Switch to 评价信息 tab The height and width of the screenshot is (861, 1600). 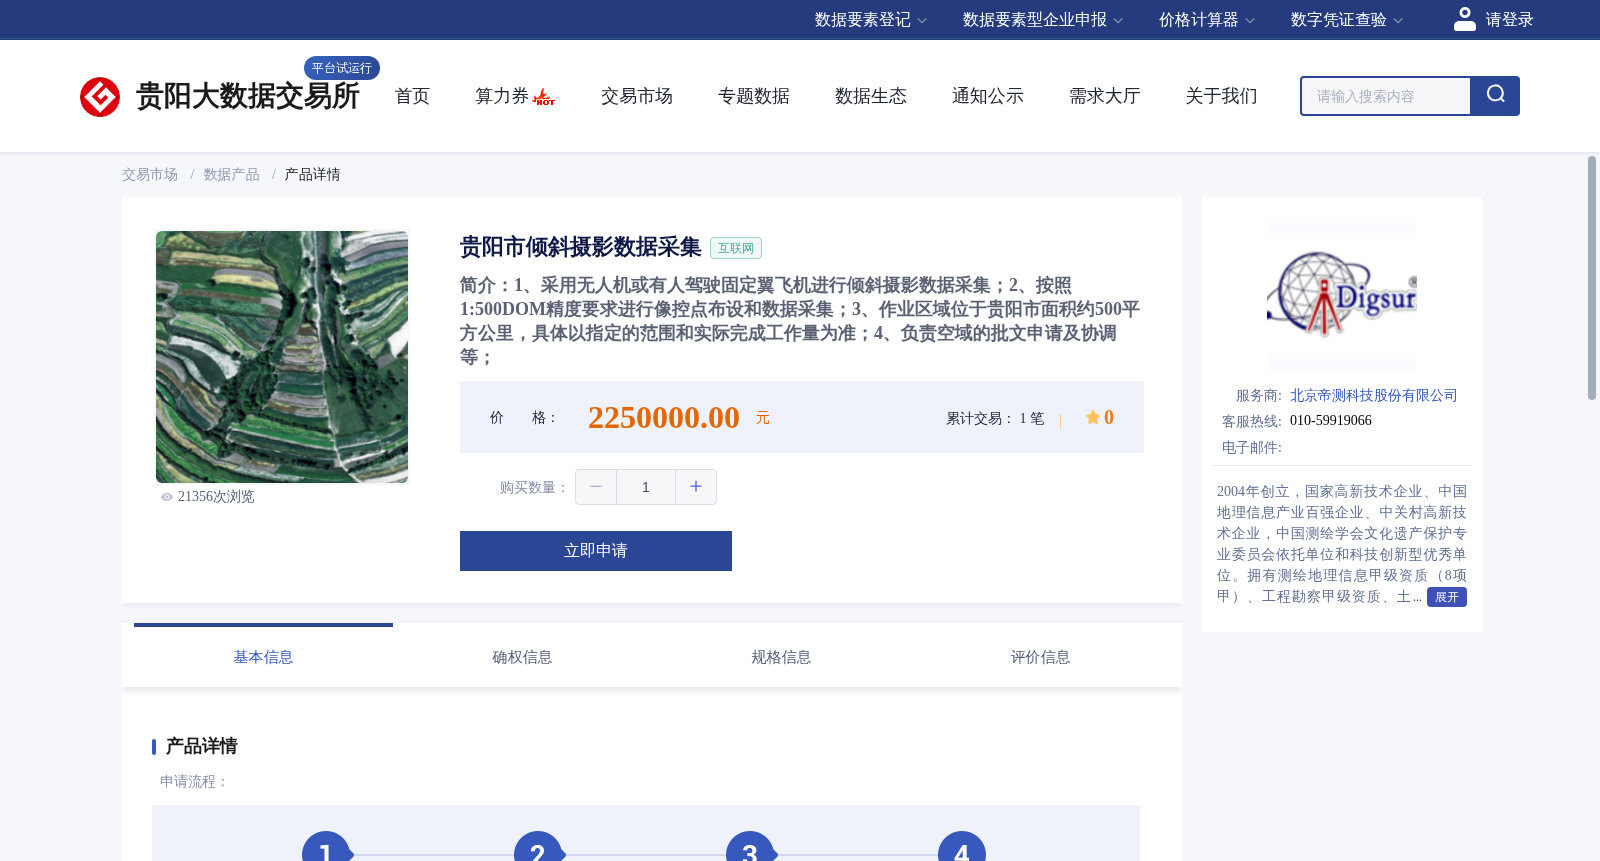coord(1040,657)
